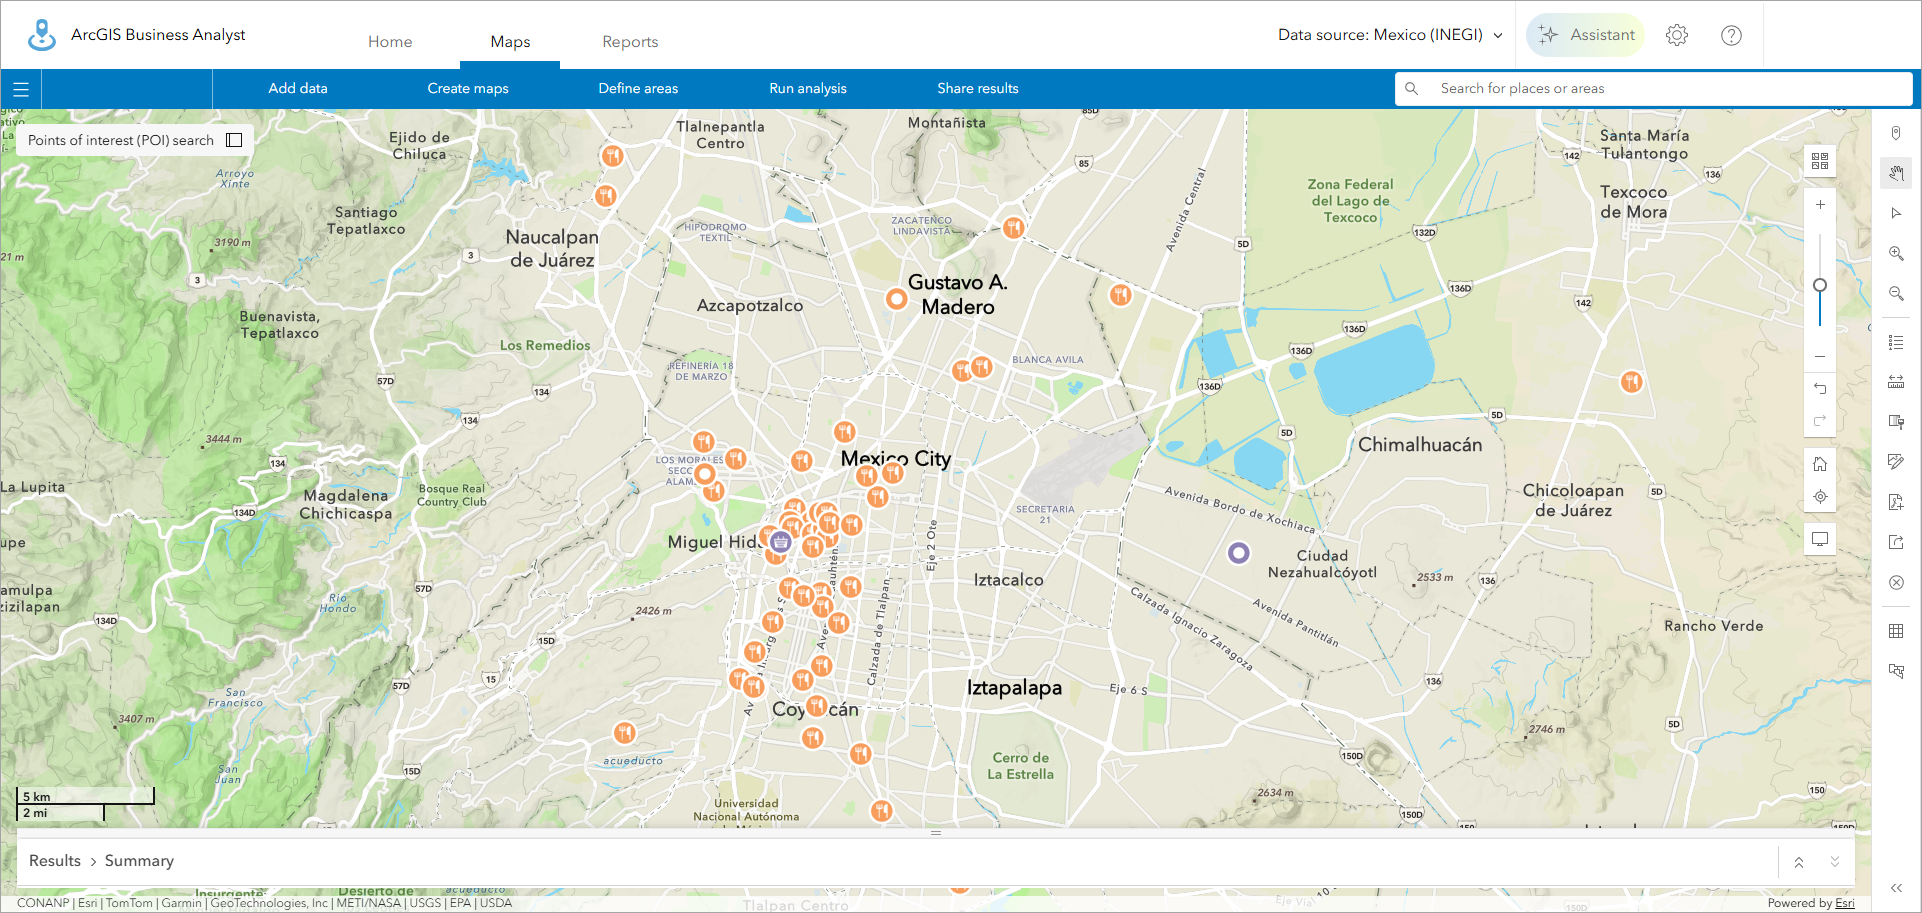Click the Search for places or areas field
The height and width of the screenshot is (913, 1922).
[x=1654, y=89]
